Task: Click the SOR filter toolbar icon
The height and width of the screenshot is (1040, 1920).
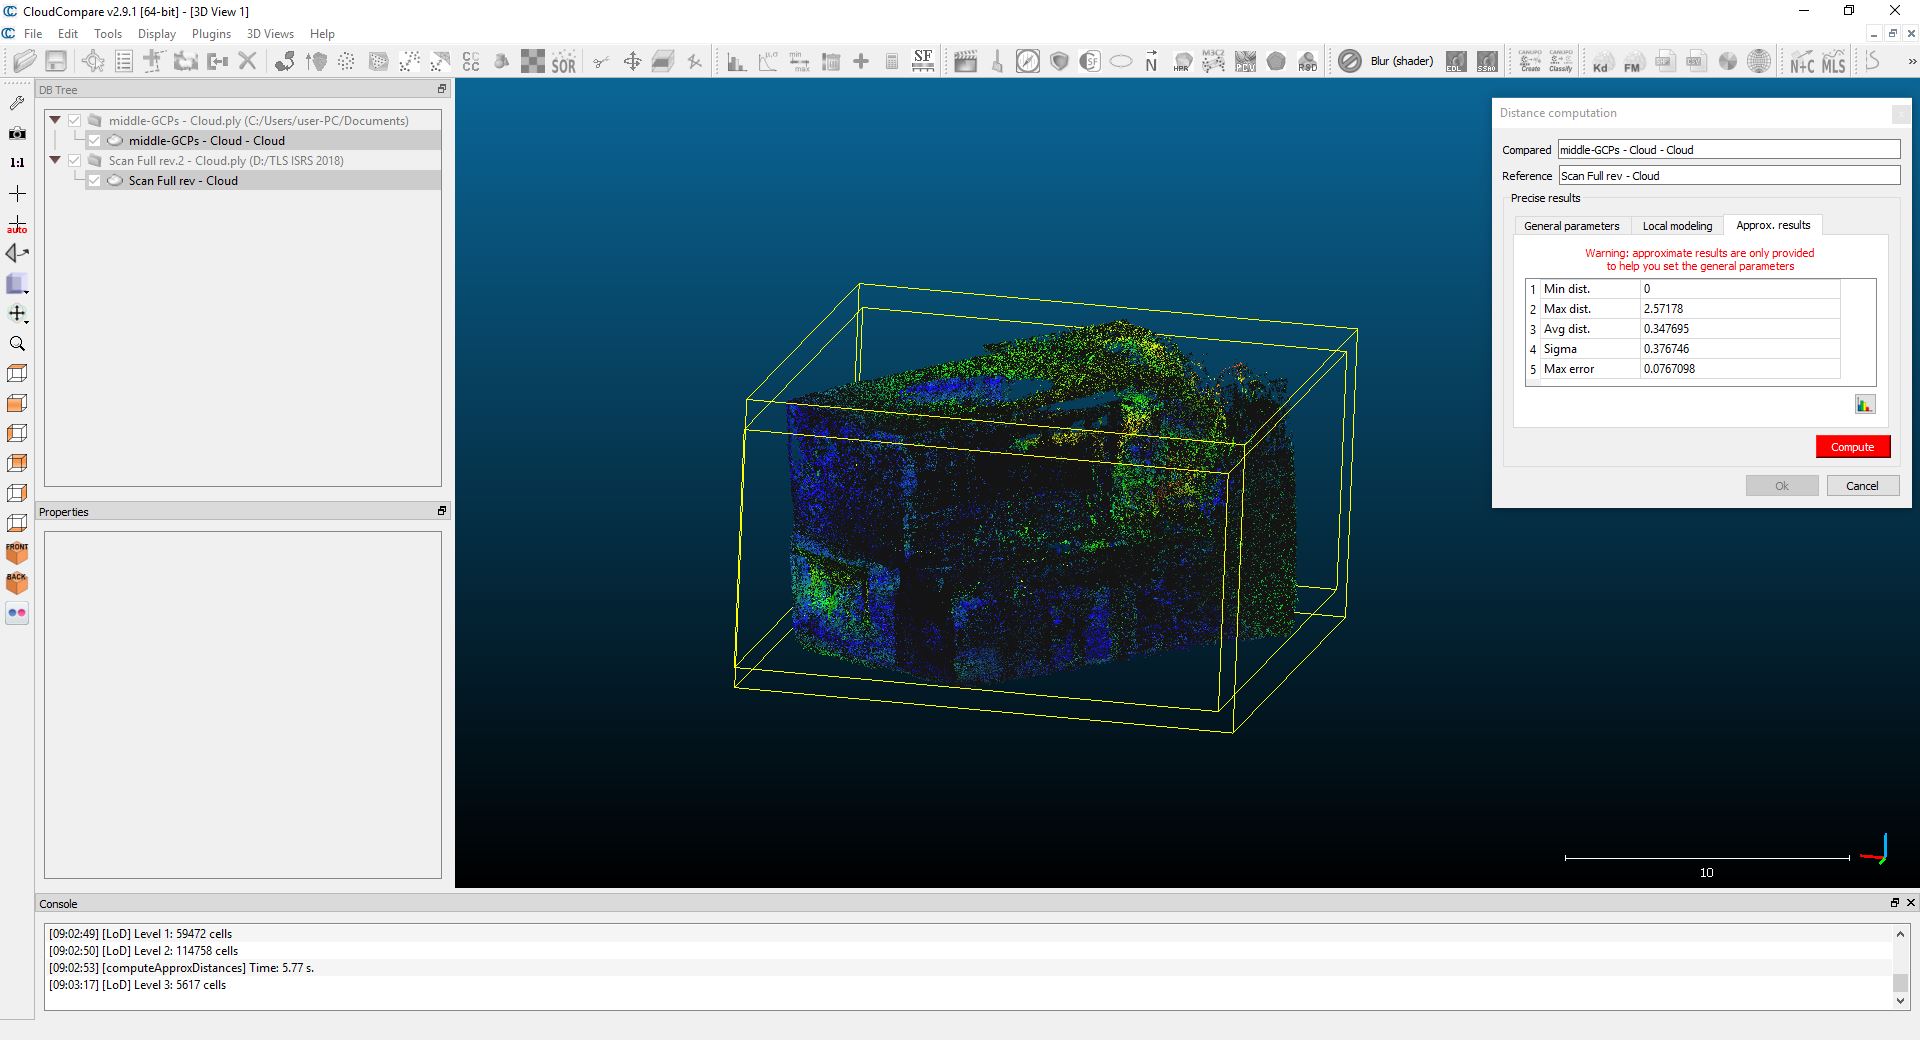Action: tap(563, 62)
